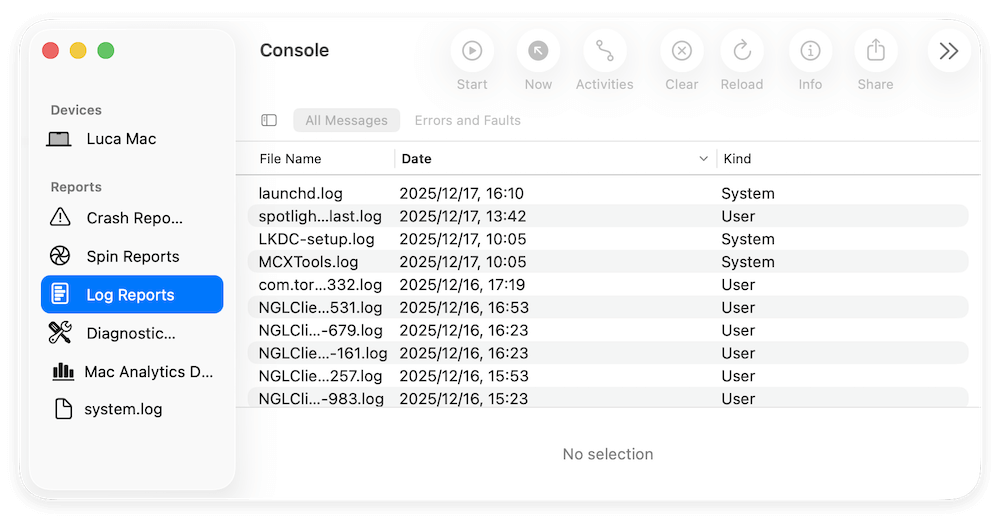Image resolution: width=1000 pixels, height=519 pixels.
Task: Zoom the Console window with green button
Action: click(106, 50)
